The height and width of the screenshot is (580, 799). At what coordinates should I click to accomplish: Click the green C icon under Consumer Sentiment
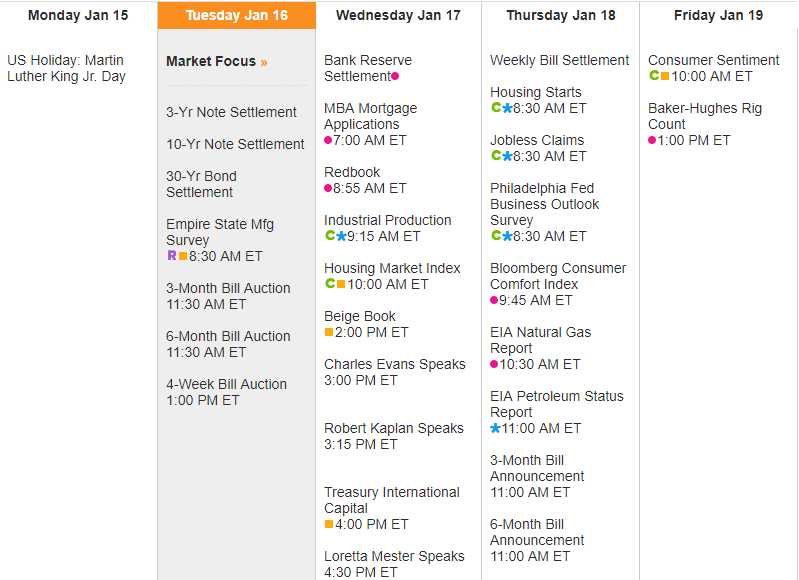[654, 76]
